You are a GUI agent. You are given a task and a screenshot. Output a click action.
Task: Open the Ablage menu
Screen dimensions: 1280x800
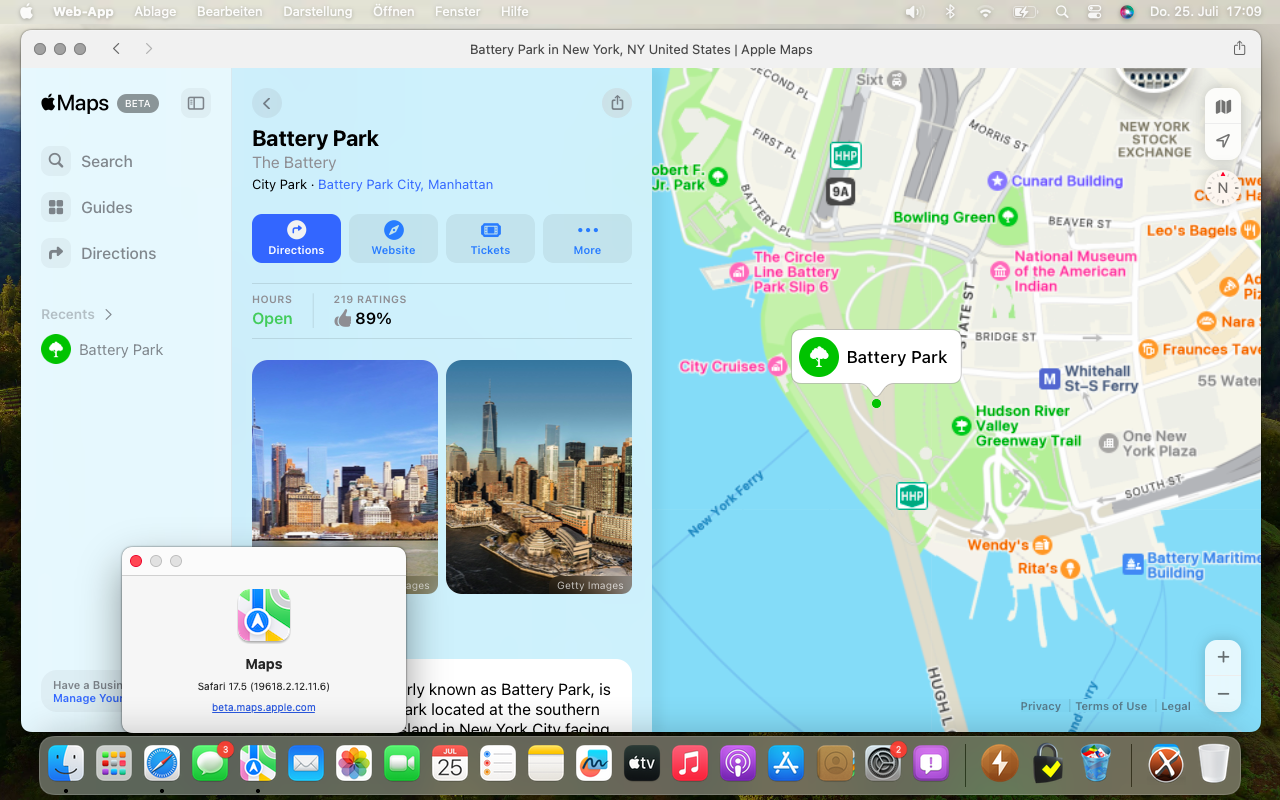tap(155, 12)
